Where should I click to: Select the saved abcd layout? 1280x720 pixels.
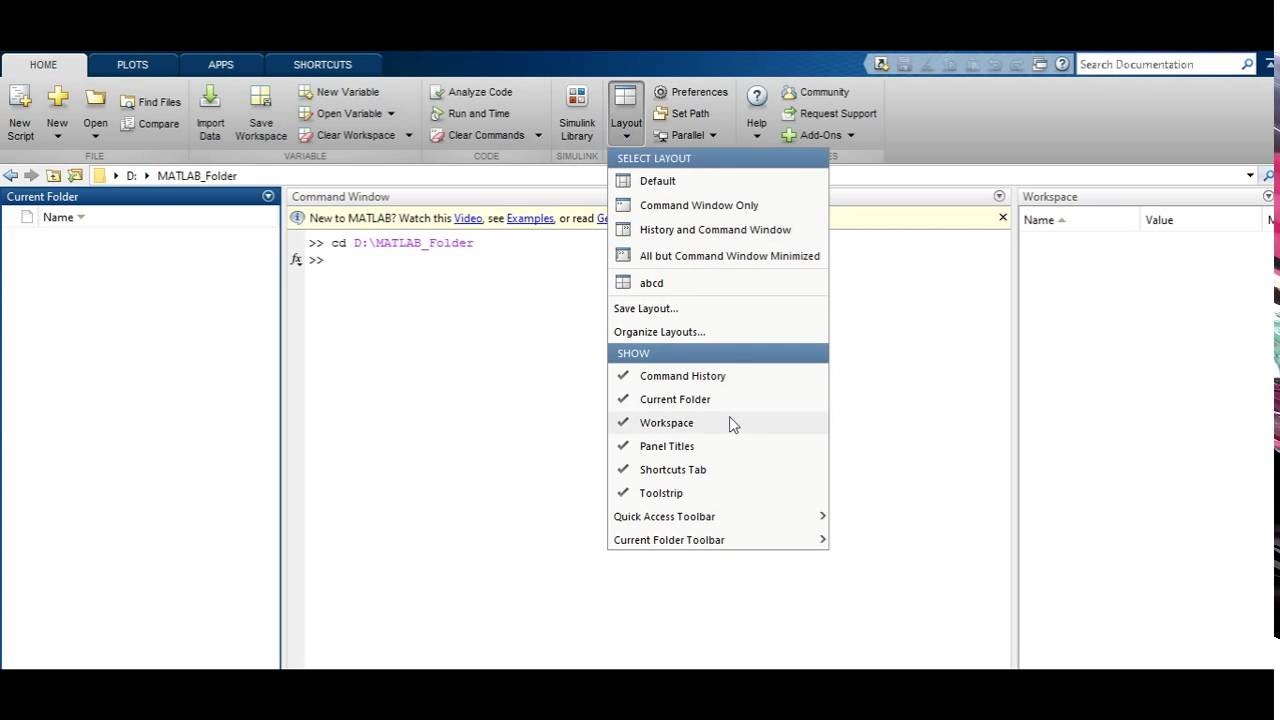click(x=718, y=283)
